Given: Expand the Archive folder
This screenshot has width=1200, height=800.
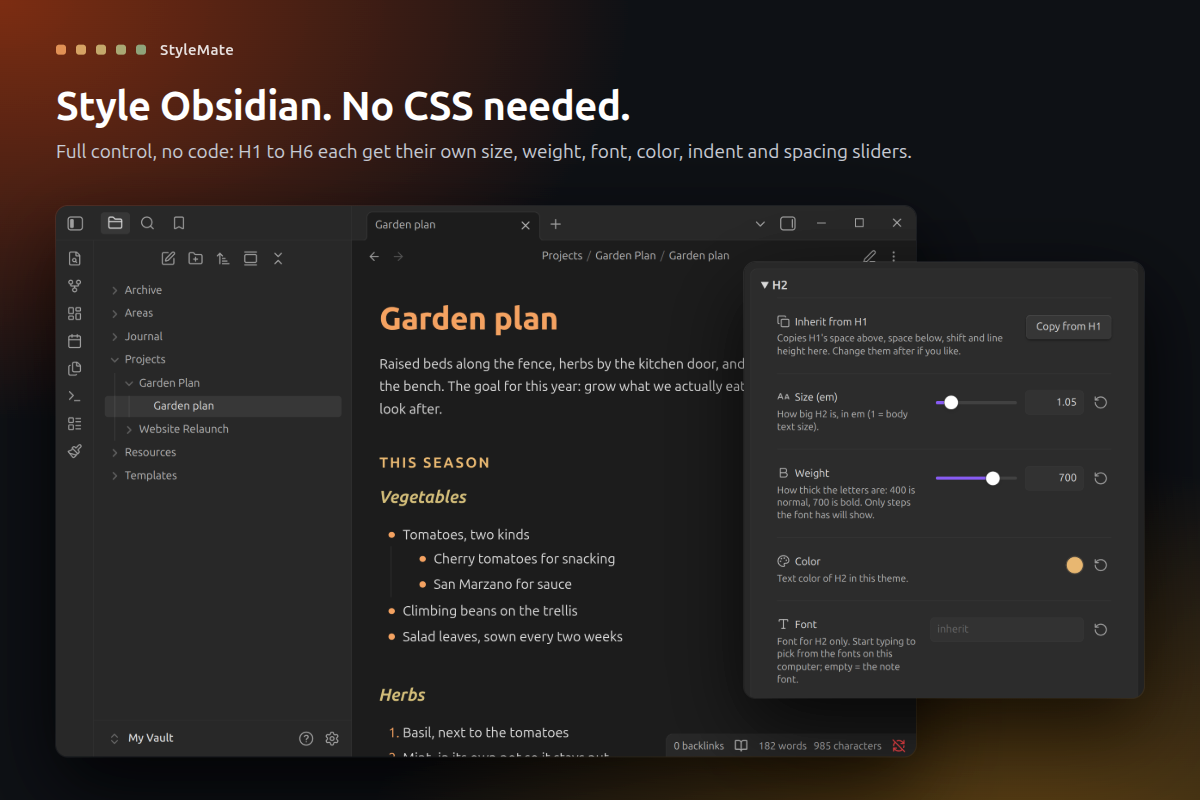Looking at the screenshot, I should pyautogui.click(x=115, y=290).
